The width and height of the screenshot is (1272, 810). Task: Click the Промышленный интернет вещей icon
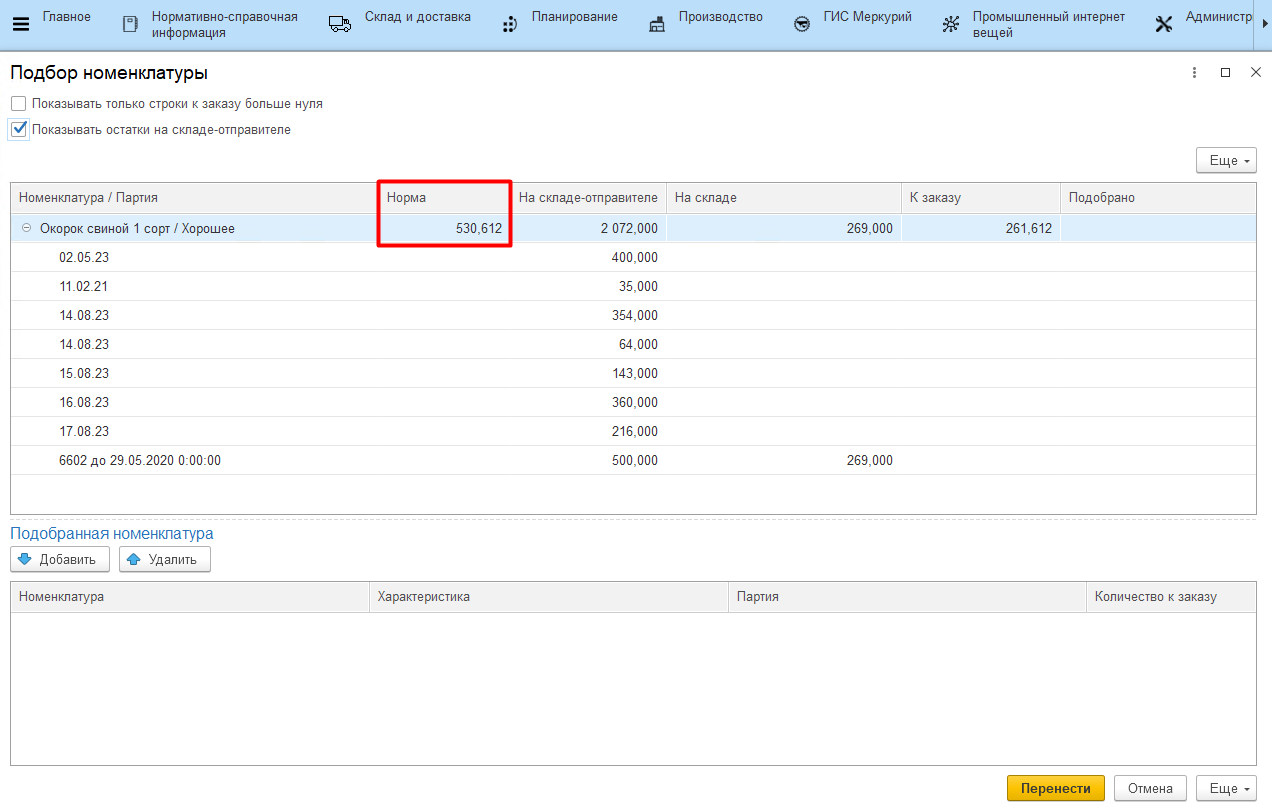950,25
